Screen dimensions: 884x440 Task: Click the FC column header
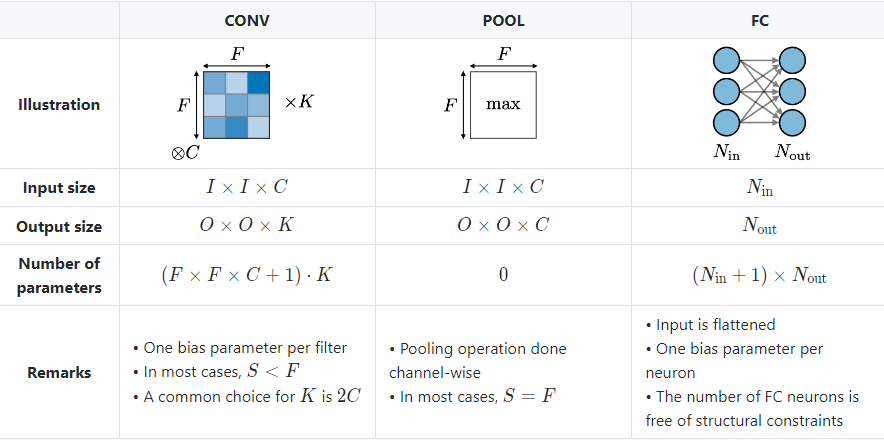(760, 20)
